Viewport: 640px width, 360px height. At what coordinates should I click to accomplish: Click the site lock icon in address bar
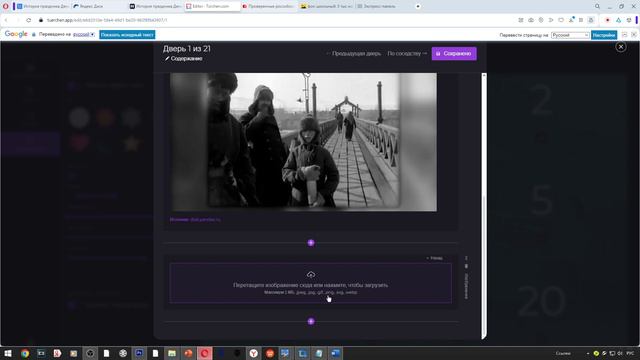pyautogui.click(x=41, y=20)
